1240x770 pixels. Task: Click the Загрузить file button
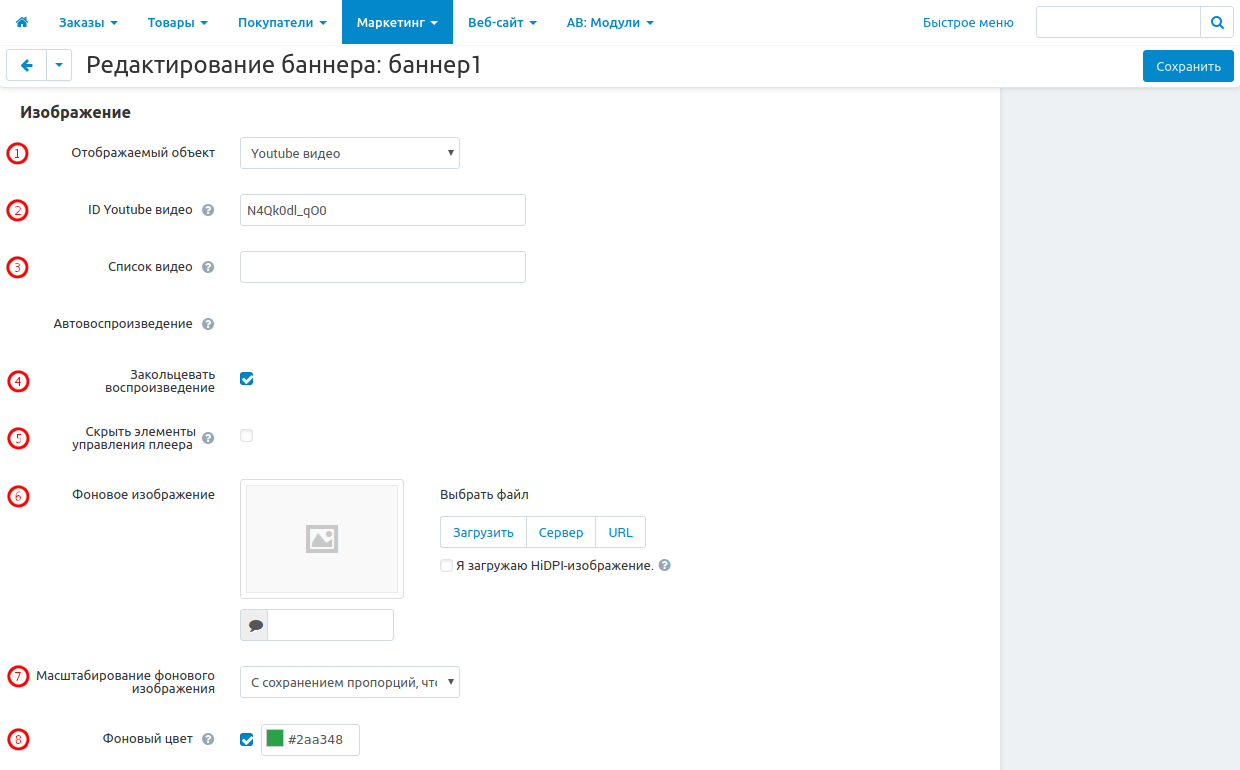point(483,533)
